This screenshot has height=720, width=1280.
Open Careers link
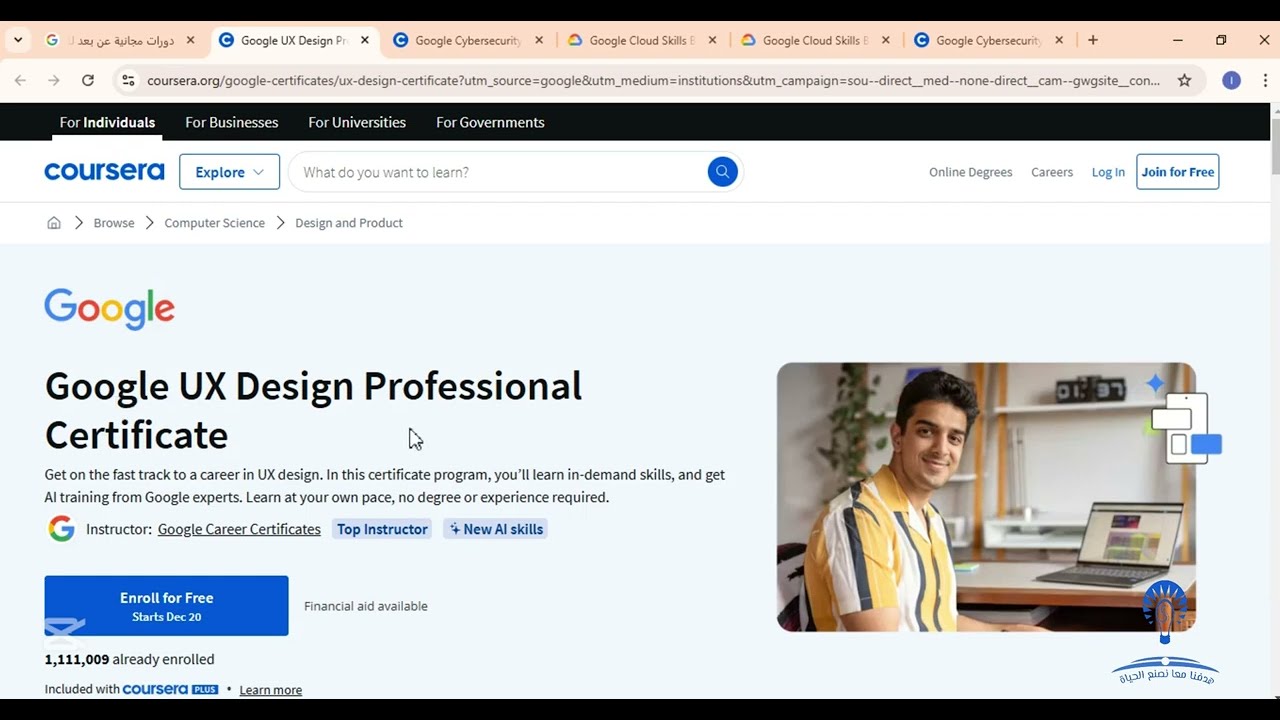[x=1052, y=172]
